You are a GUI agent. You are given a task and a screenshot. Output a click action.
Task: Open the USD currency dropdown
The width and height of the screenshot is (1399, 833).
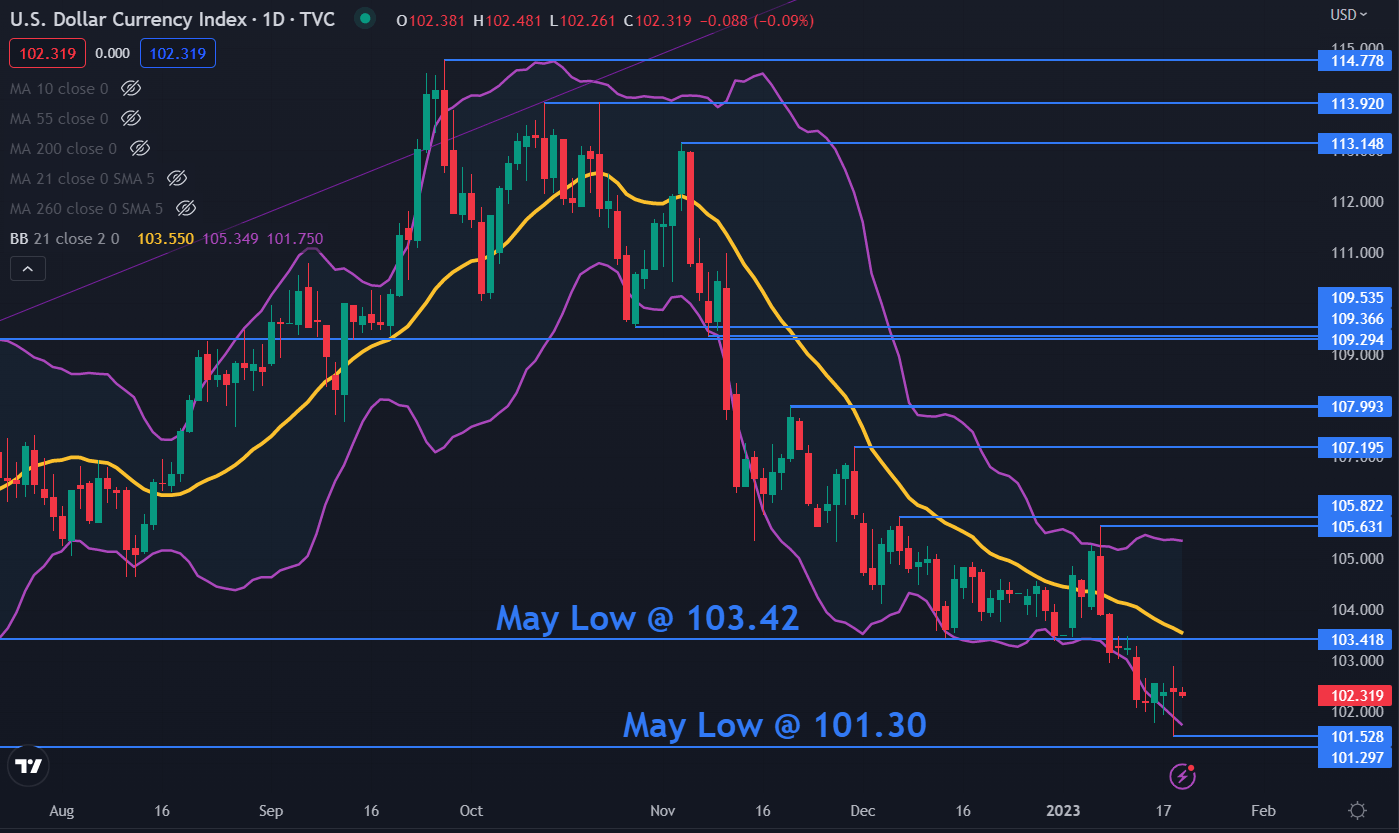coord(1348,14)
